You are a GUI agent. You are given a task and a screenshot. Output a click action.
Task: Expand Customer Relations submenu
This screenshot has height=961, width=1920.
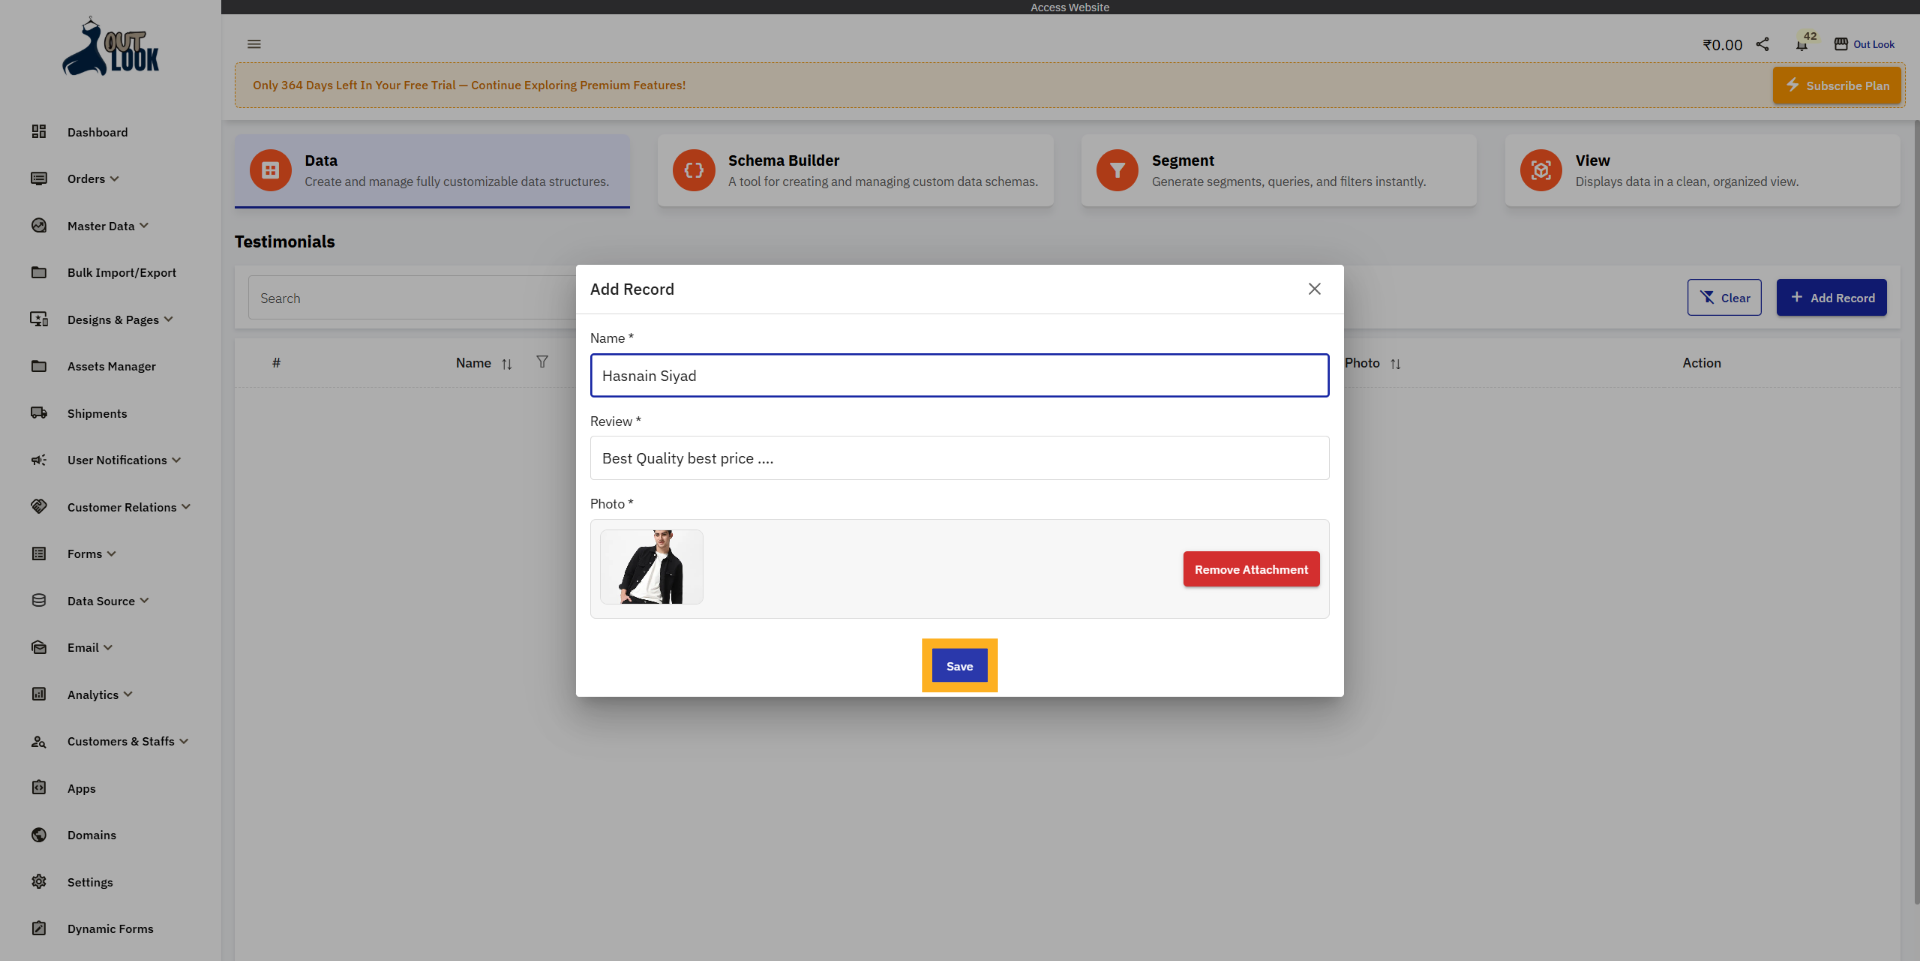coord(127,507)
